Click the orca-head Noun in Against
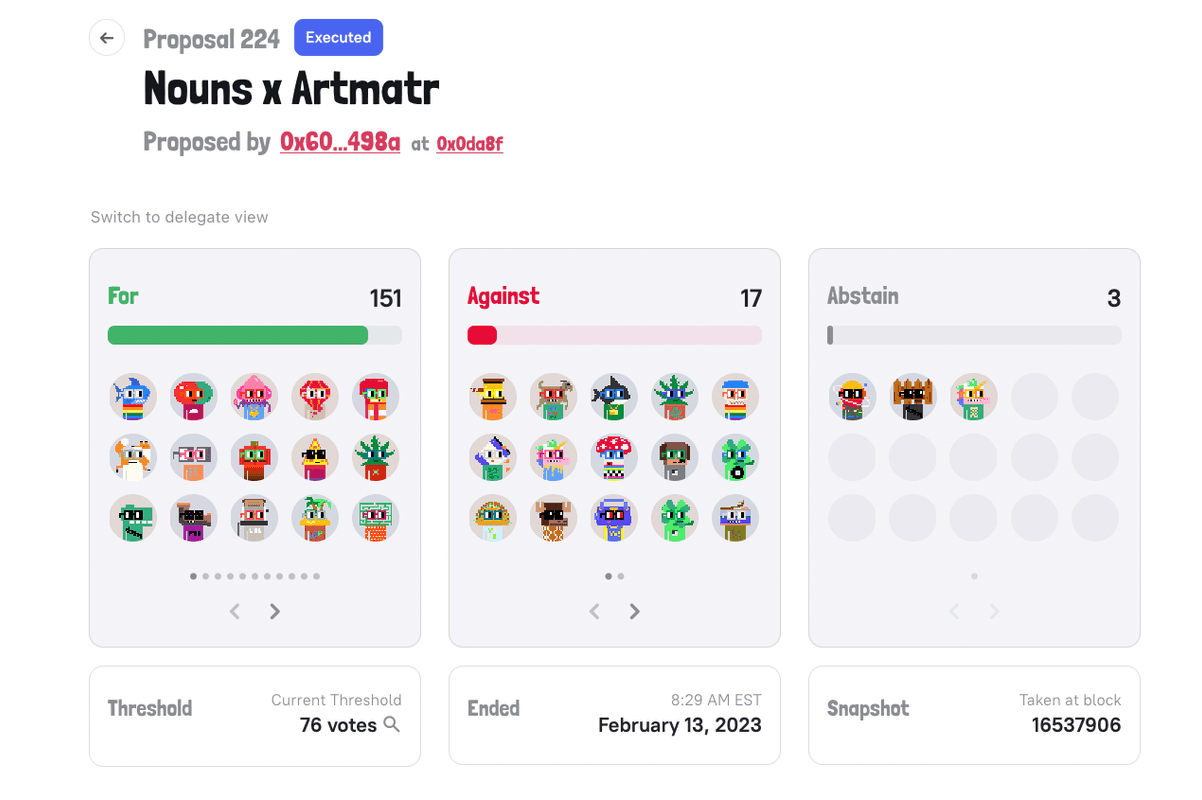 (x=614, y=397)
